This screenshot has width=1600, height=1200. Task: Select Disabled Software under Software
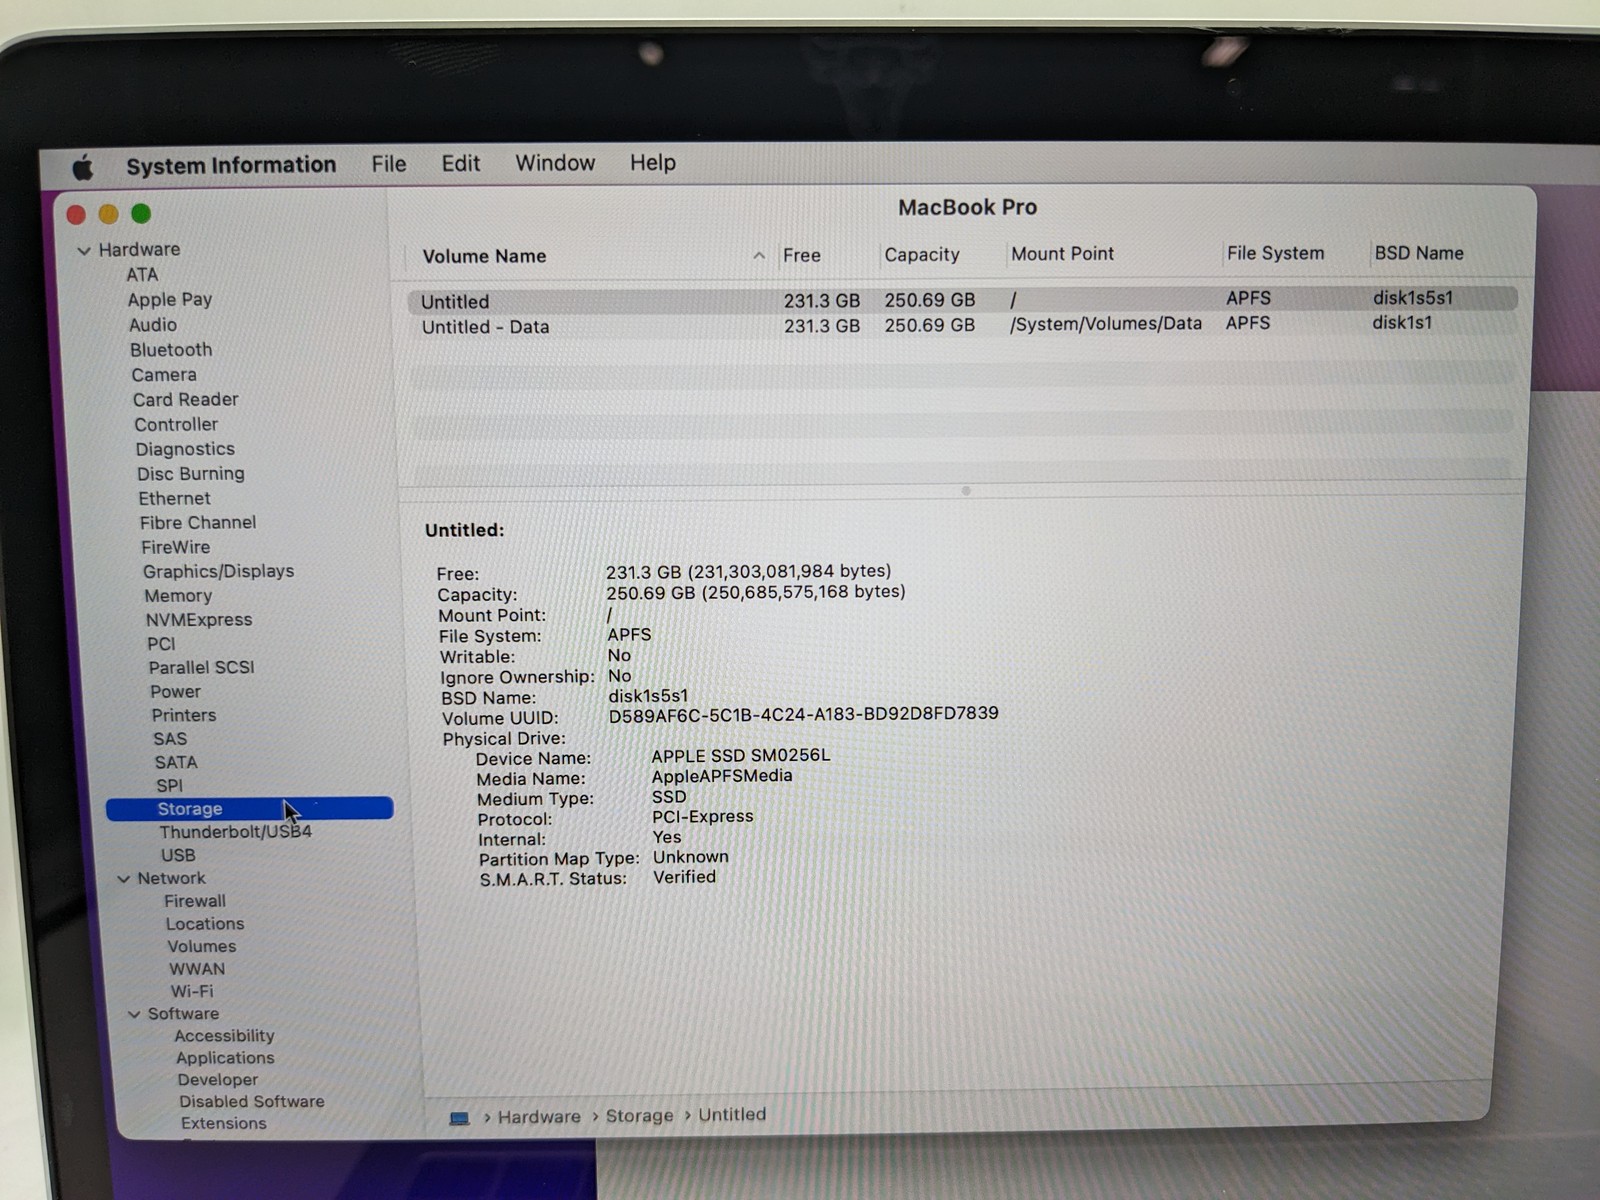252,1101
